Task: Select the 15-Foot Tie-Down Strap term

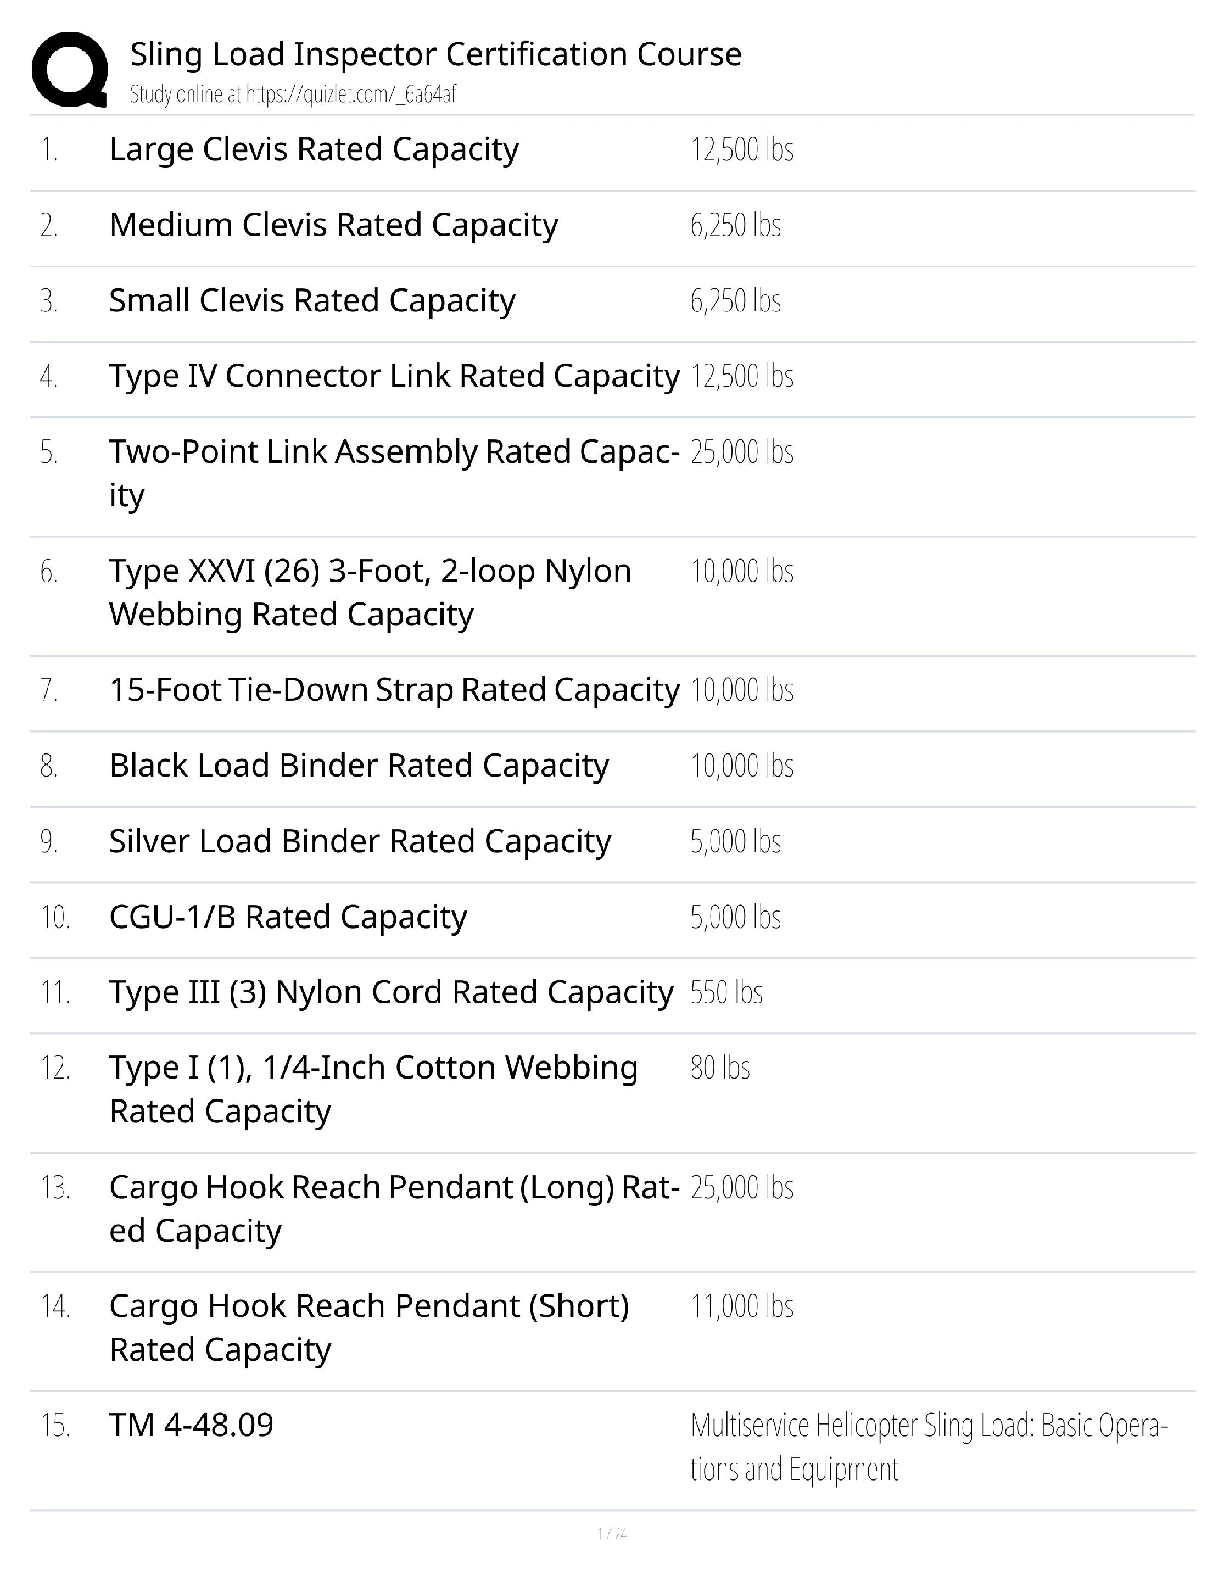Action: pyautogui.click(x=394, y=690)
